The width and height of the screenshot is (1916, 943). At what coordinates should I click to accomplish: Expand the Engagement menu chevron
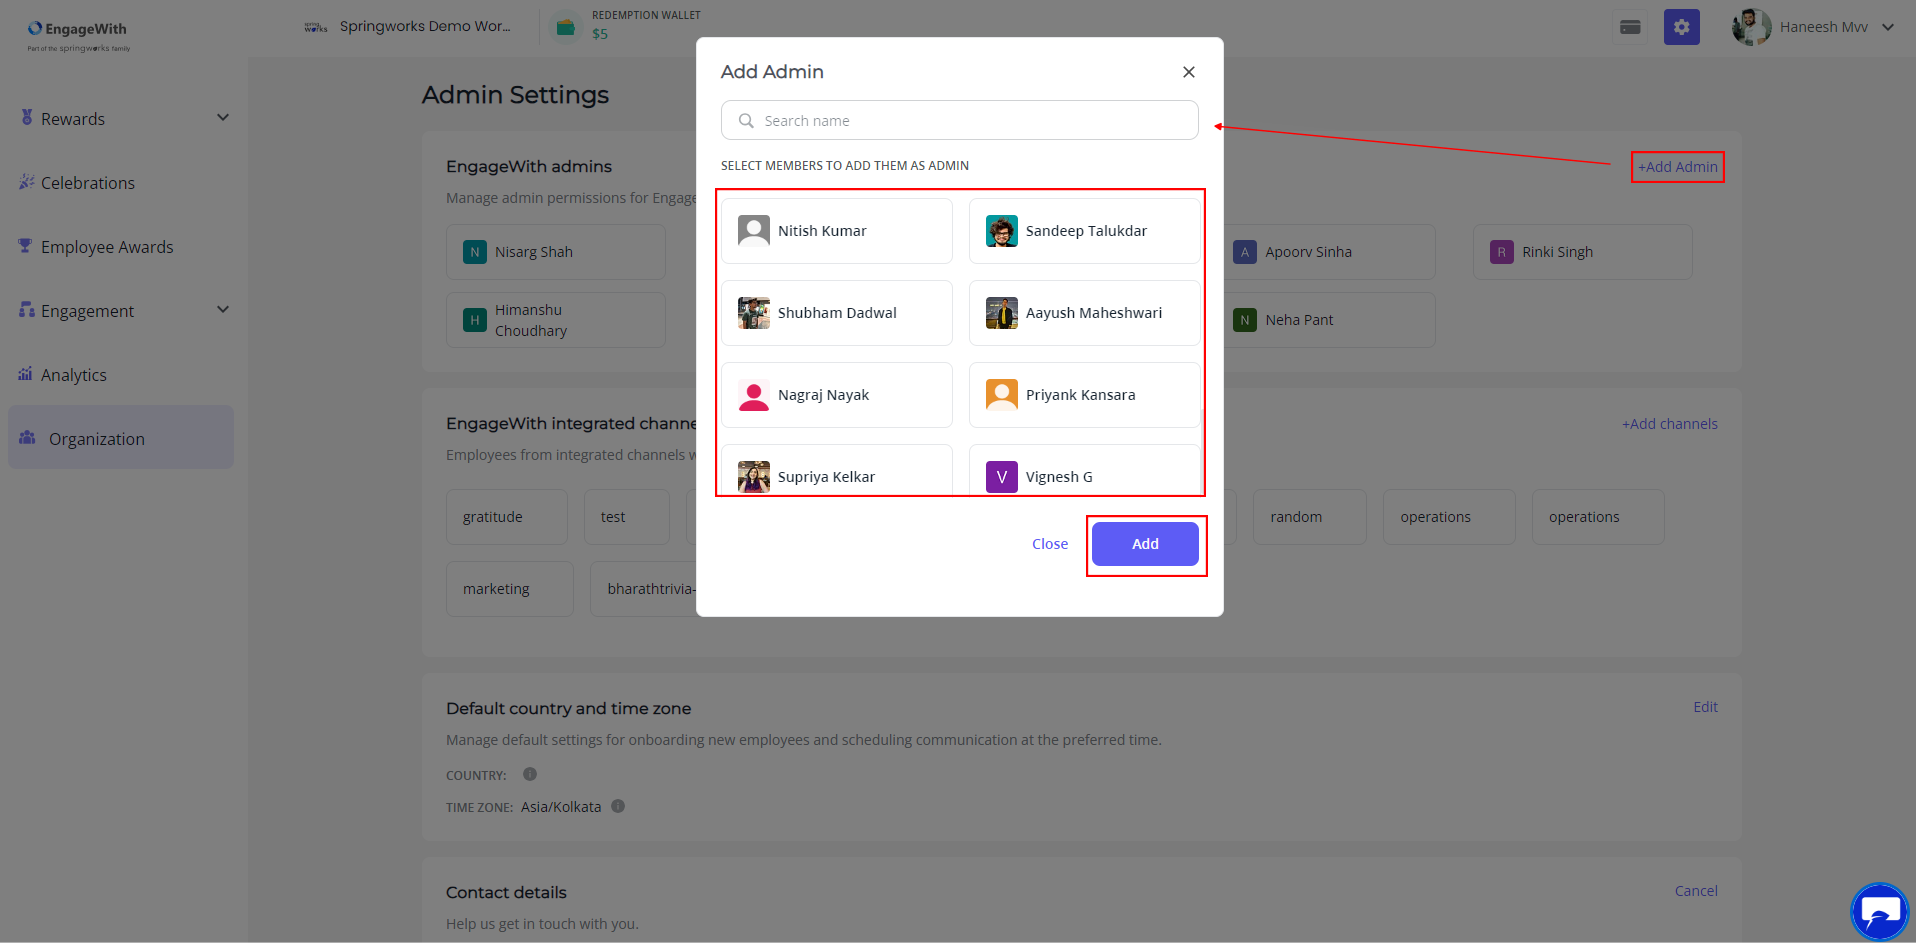click(x=223, y=310)
